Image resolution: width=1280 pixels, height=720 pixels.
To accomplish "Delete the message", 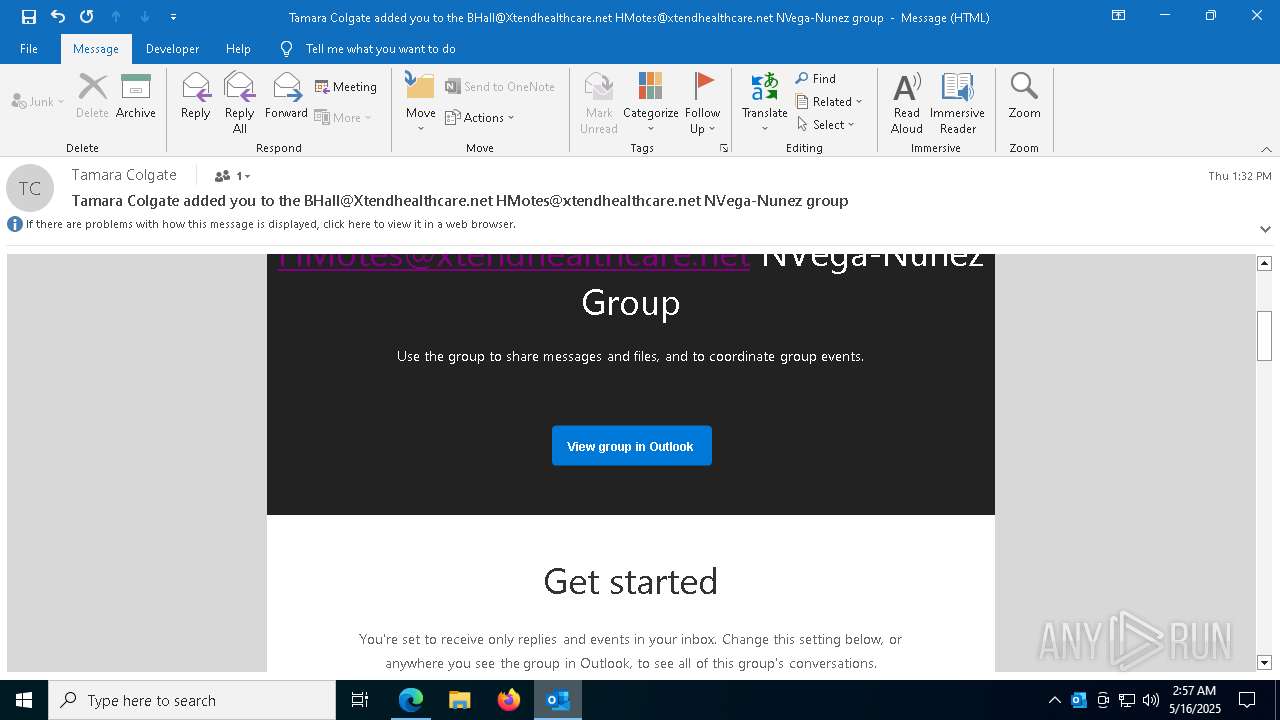I will coord(93,96).
